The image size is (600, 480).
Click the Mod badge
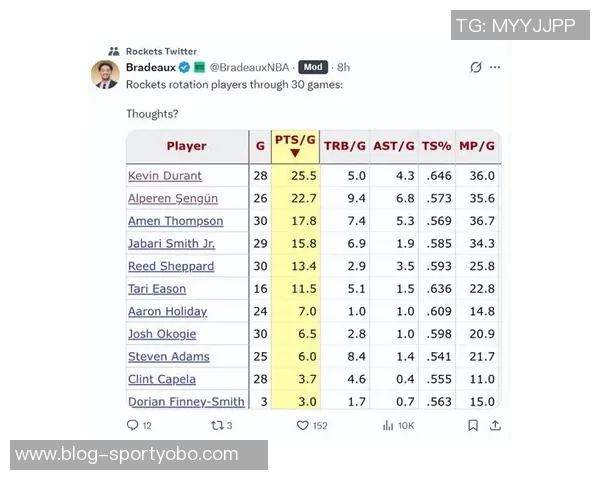coord(313,67)
